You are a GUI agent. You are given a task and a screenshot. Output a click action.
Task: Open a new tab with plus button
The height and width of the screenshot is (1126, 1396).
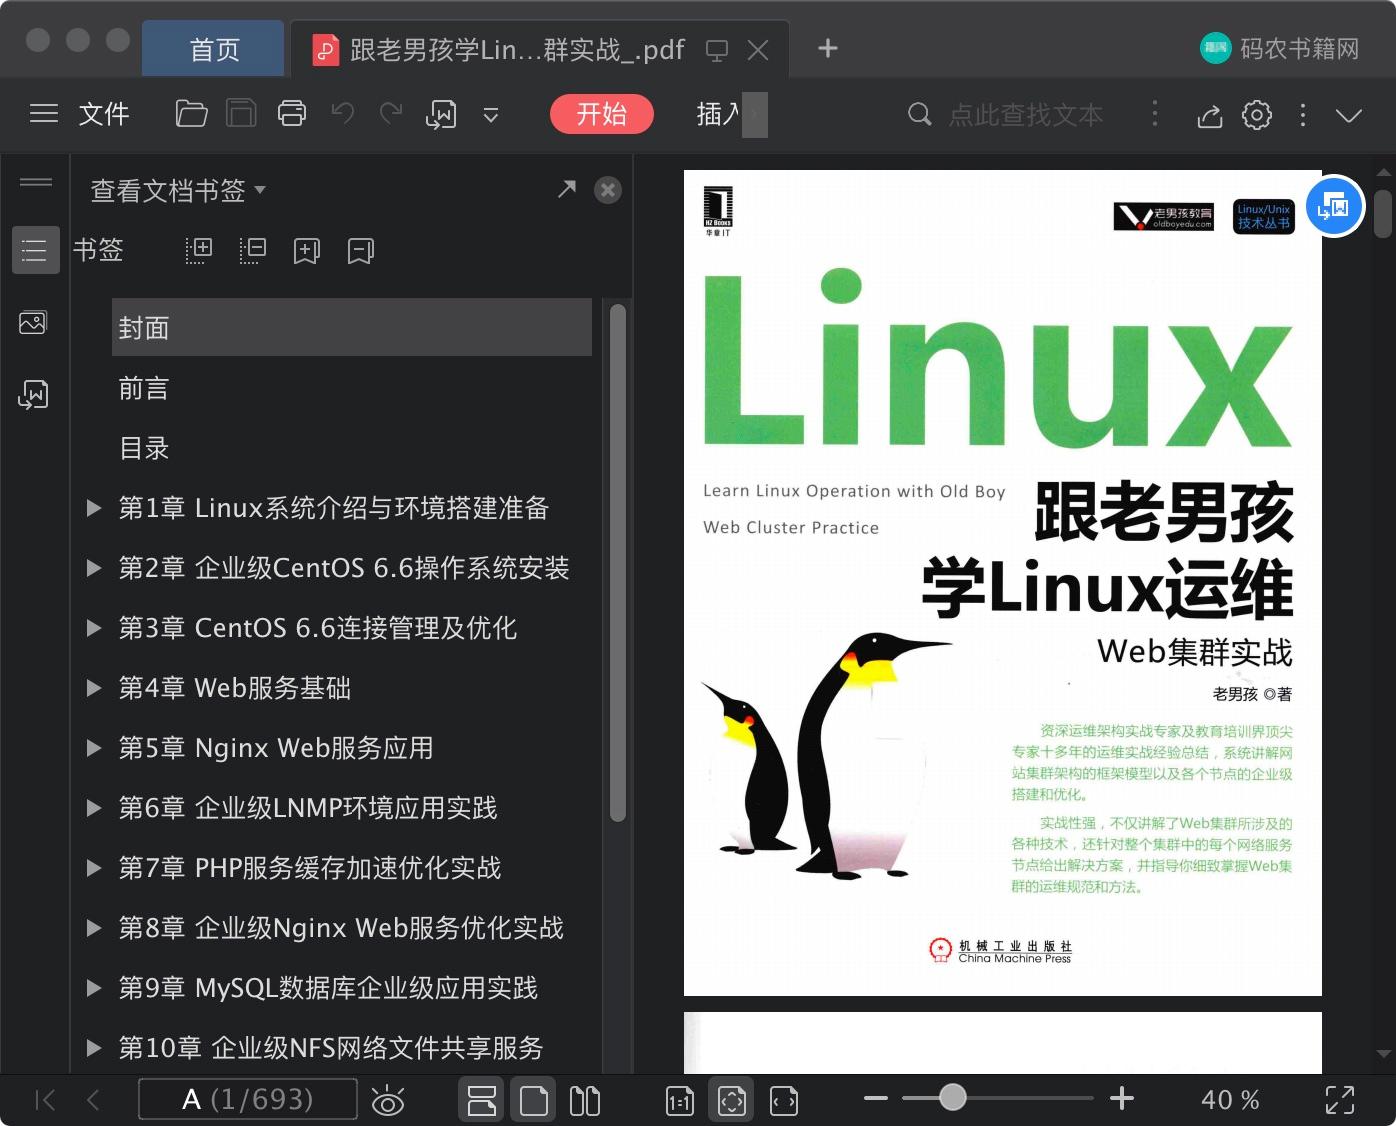[x=828, y=48]
